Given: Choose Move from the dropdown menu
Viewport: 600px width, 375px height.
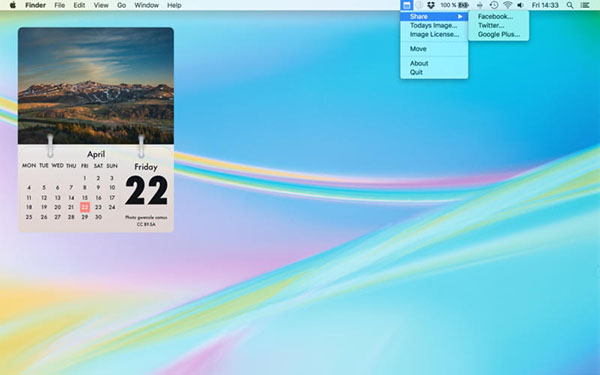Looking at the screenshot, I should [434, 49].
